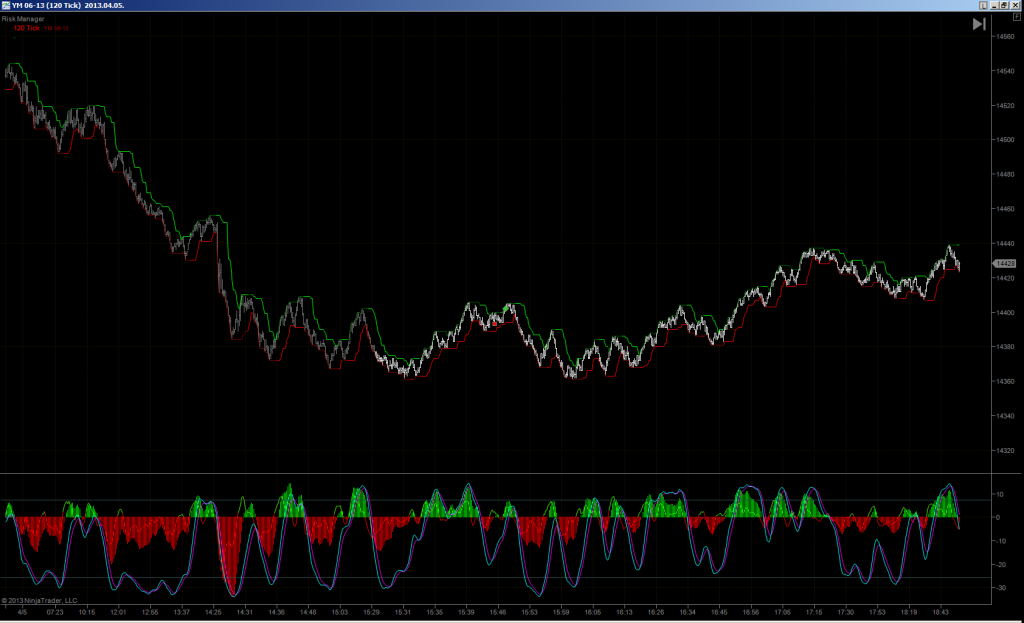Select the red 120 Tick label
The width and height of the screenshot is (1024, 623).
[27, 28]
